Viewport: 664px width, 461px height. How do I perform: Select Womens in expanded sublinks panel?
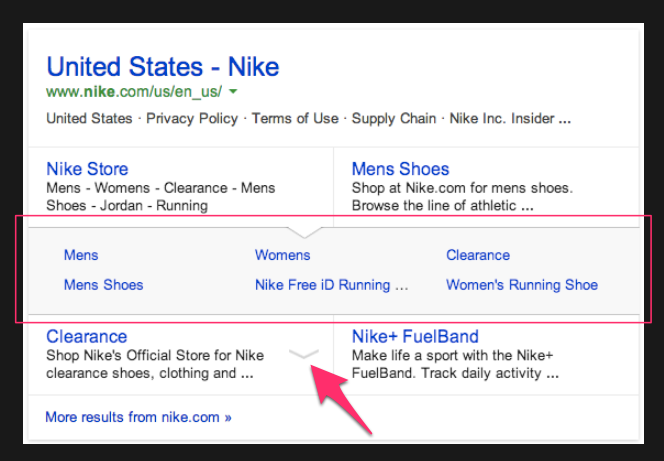282,255
